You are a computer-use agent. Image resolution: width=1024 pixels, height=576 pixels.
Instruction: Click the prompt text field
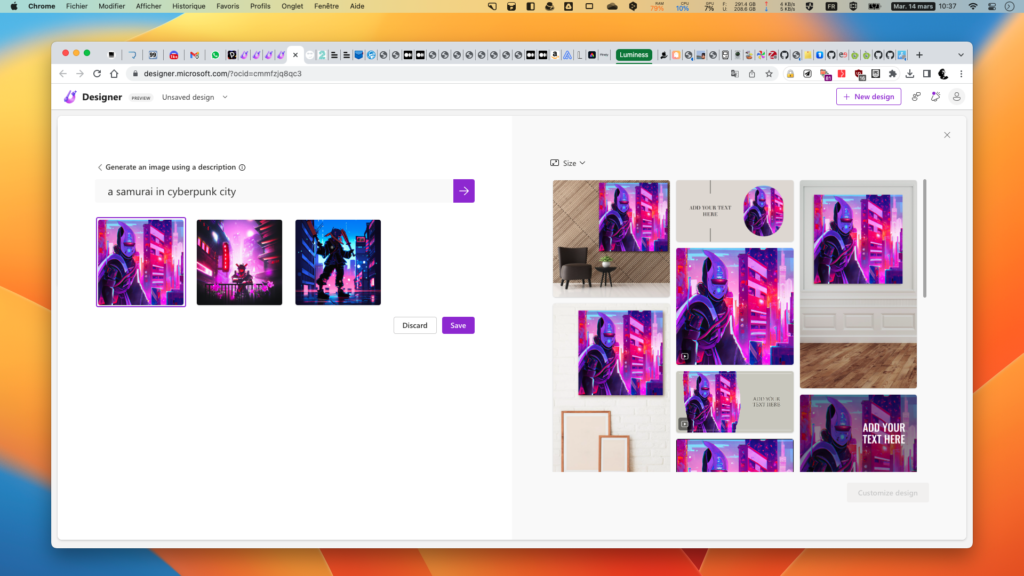274,191
